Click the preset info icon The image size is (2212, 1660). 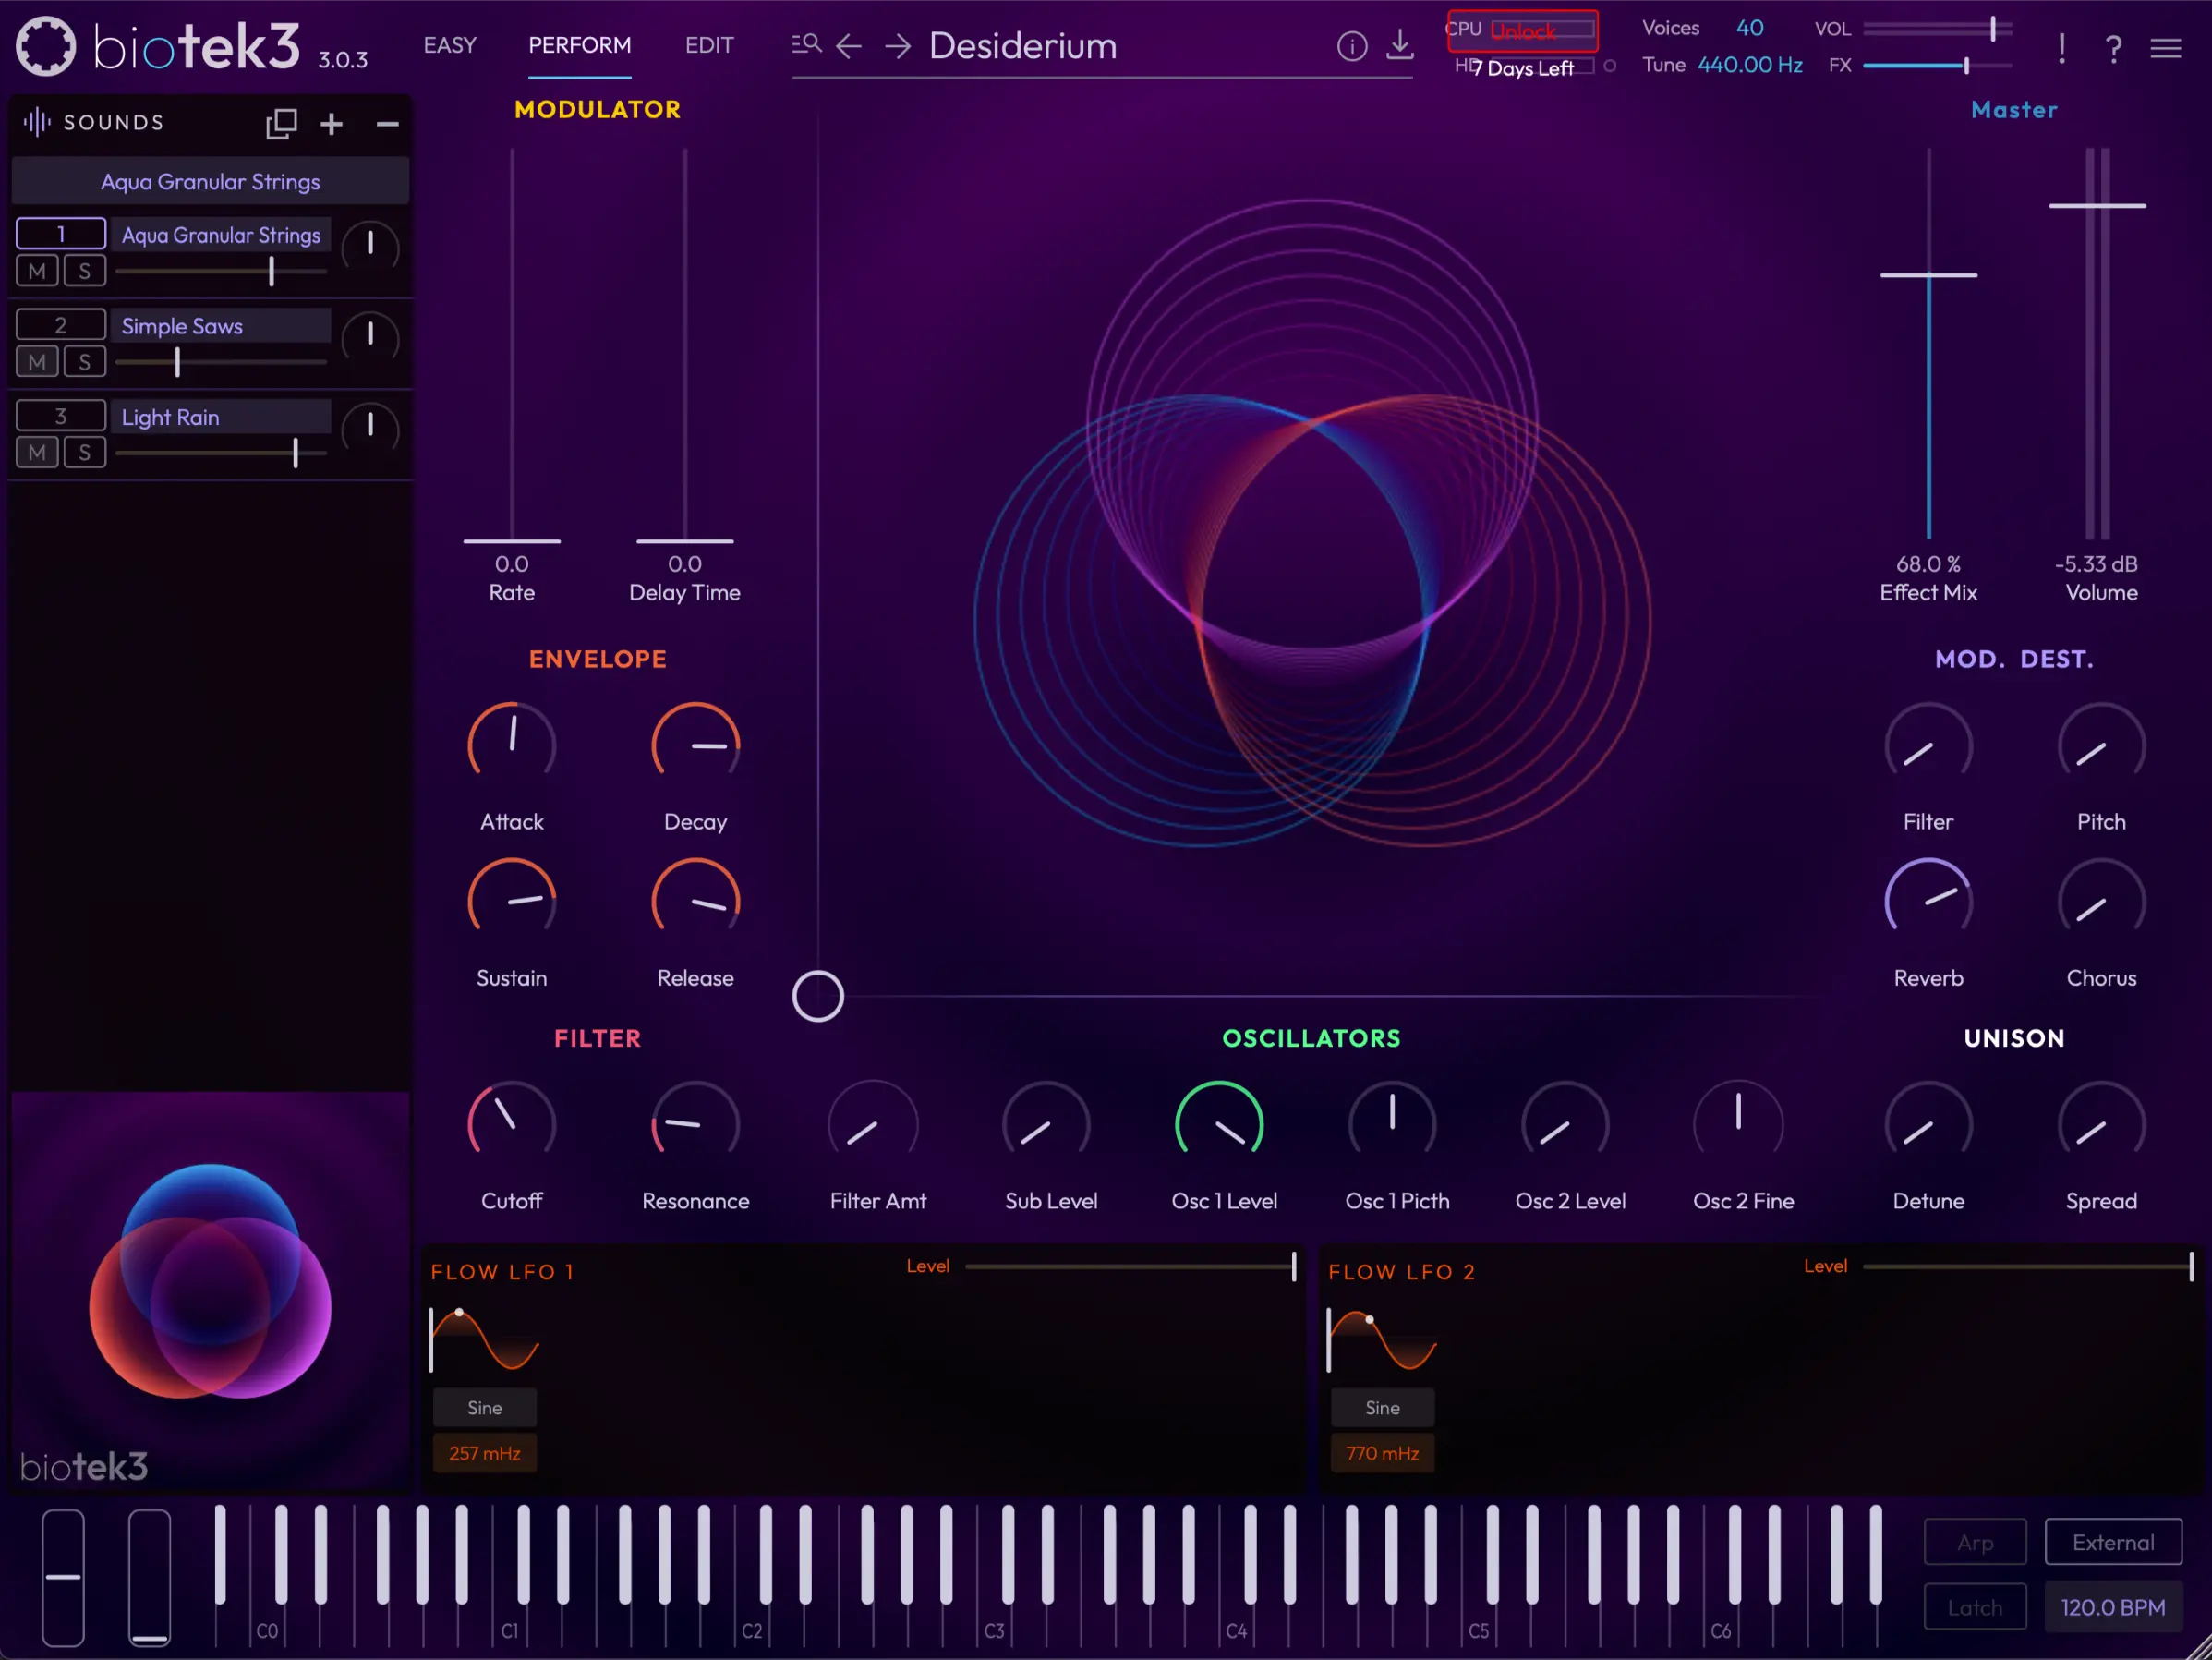(x=1352, y=46)
